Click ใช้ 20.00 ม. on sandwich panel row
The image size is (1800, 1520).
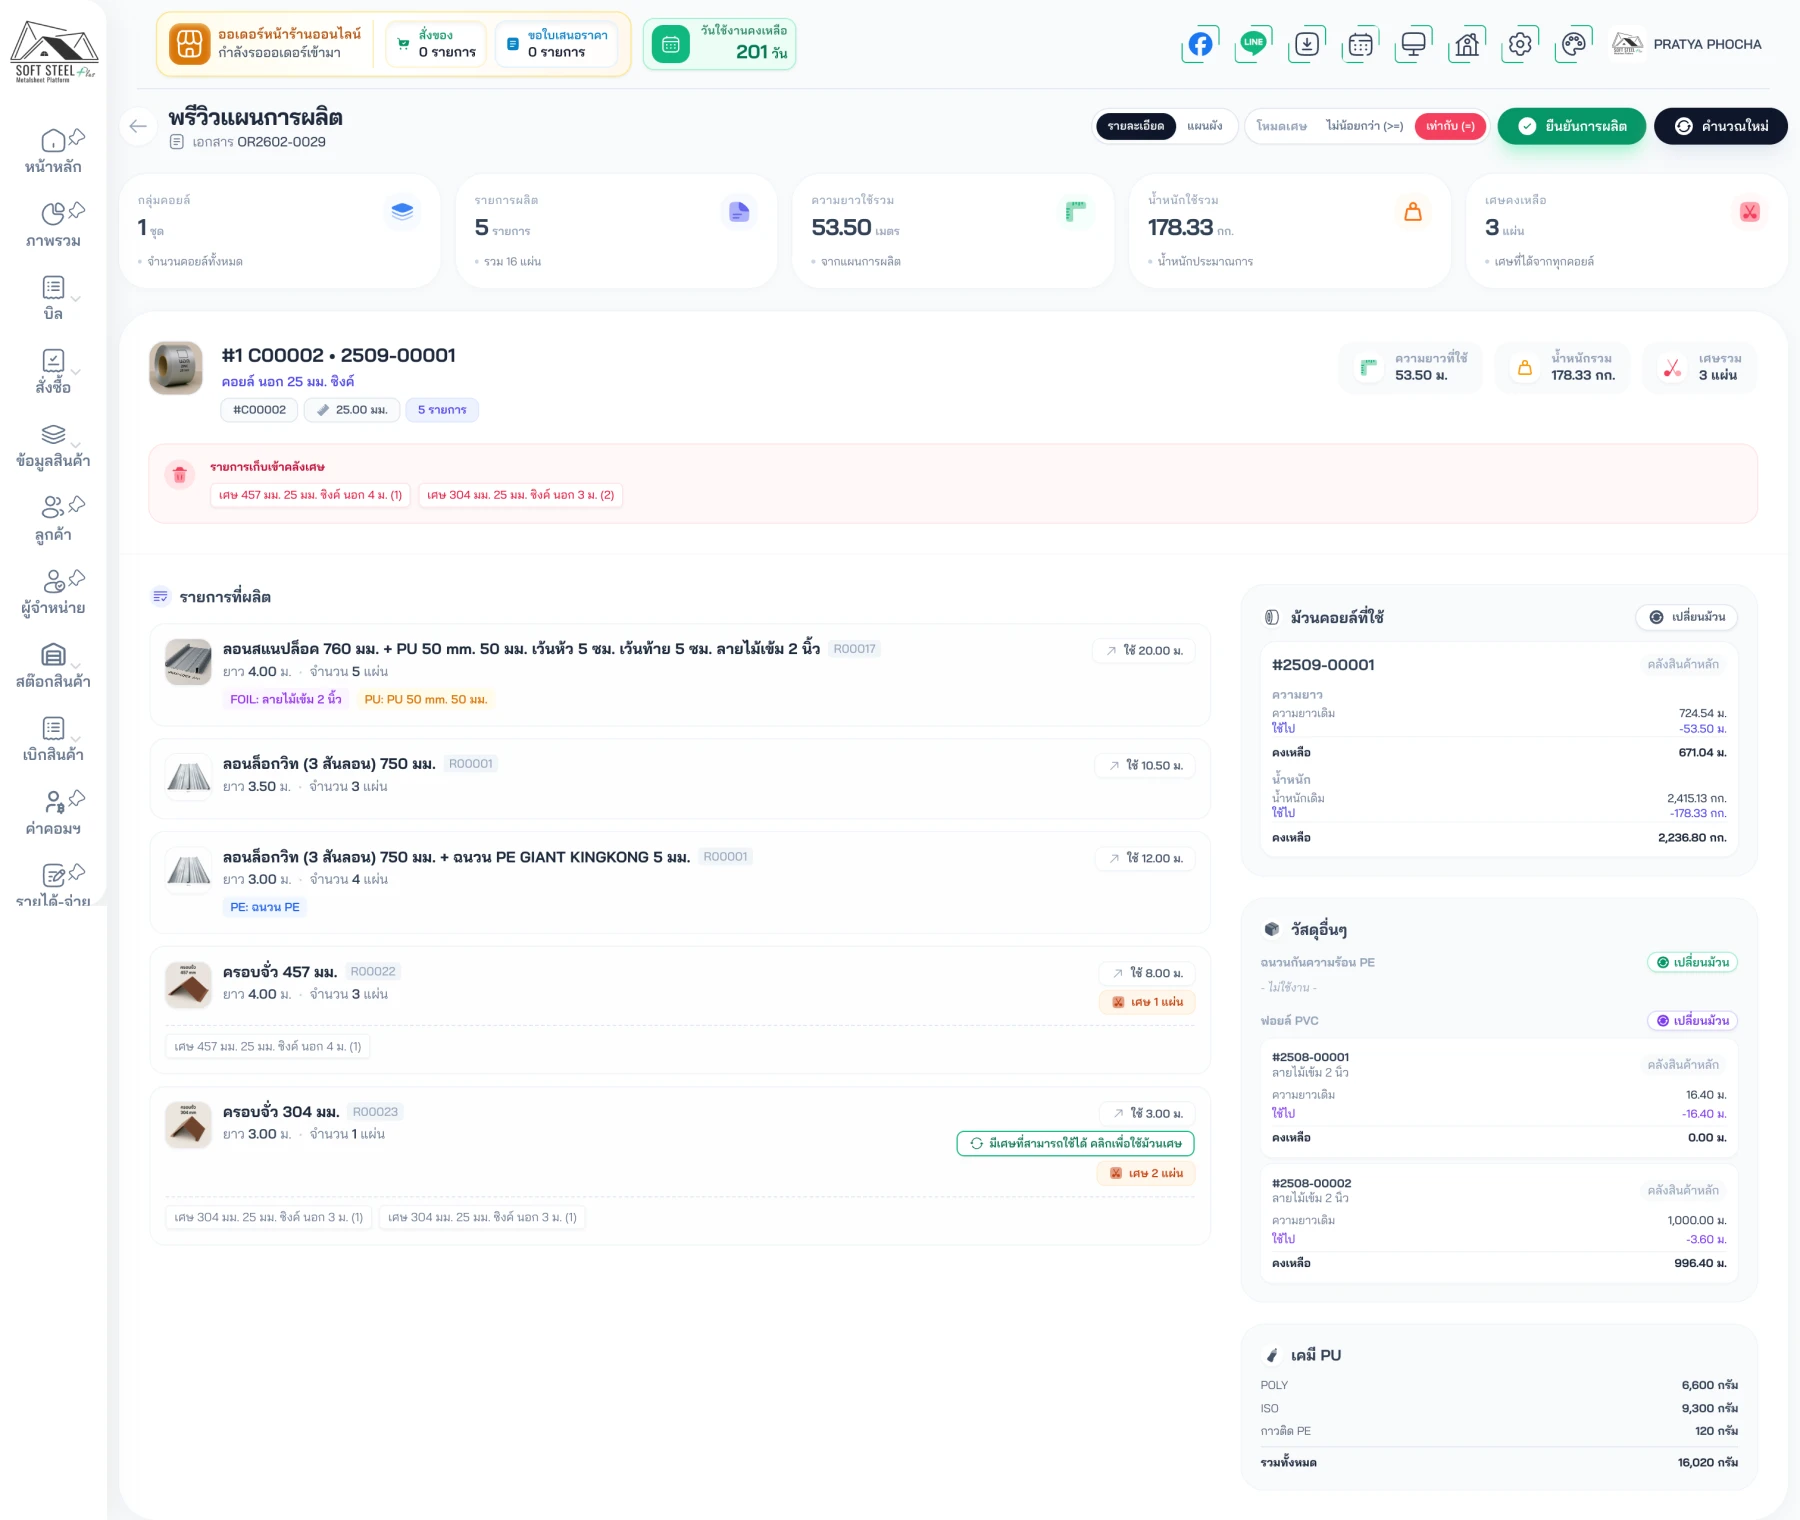click(1144, 650)
